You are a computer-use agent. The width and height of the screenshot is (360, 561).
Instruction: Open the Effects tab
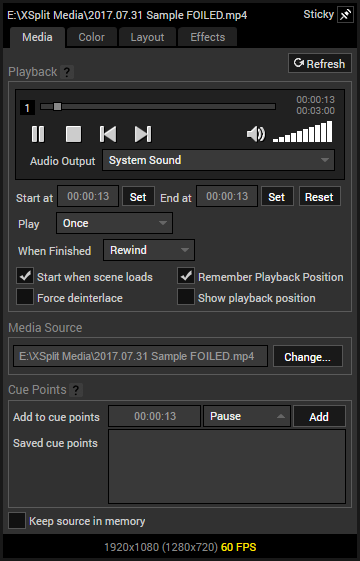[x=208, y=37]
